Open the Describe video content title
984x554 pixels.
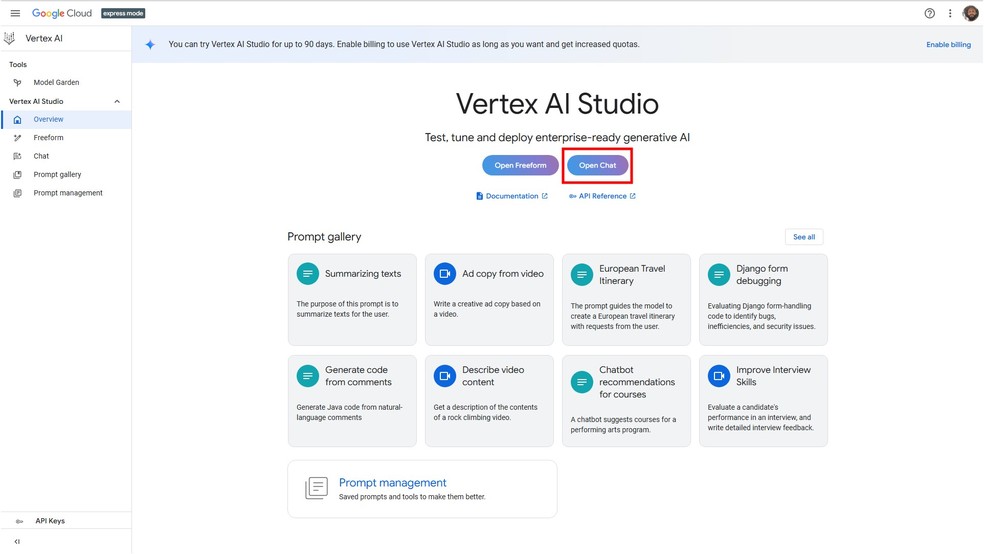(x=493, y=376)
